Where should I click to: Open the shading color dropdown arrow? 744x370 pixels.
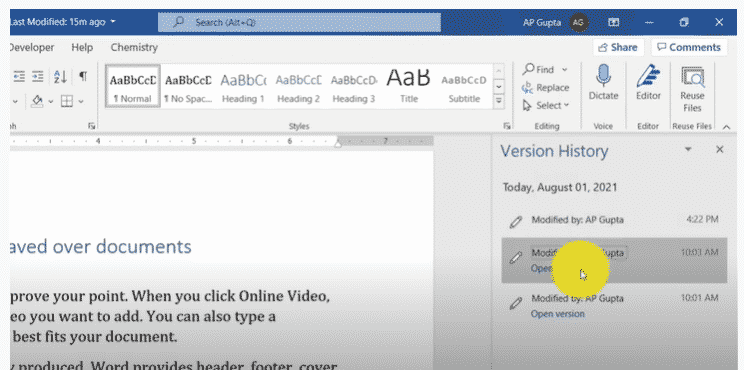[50, 101]
